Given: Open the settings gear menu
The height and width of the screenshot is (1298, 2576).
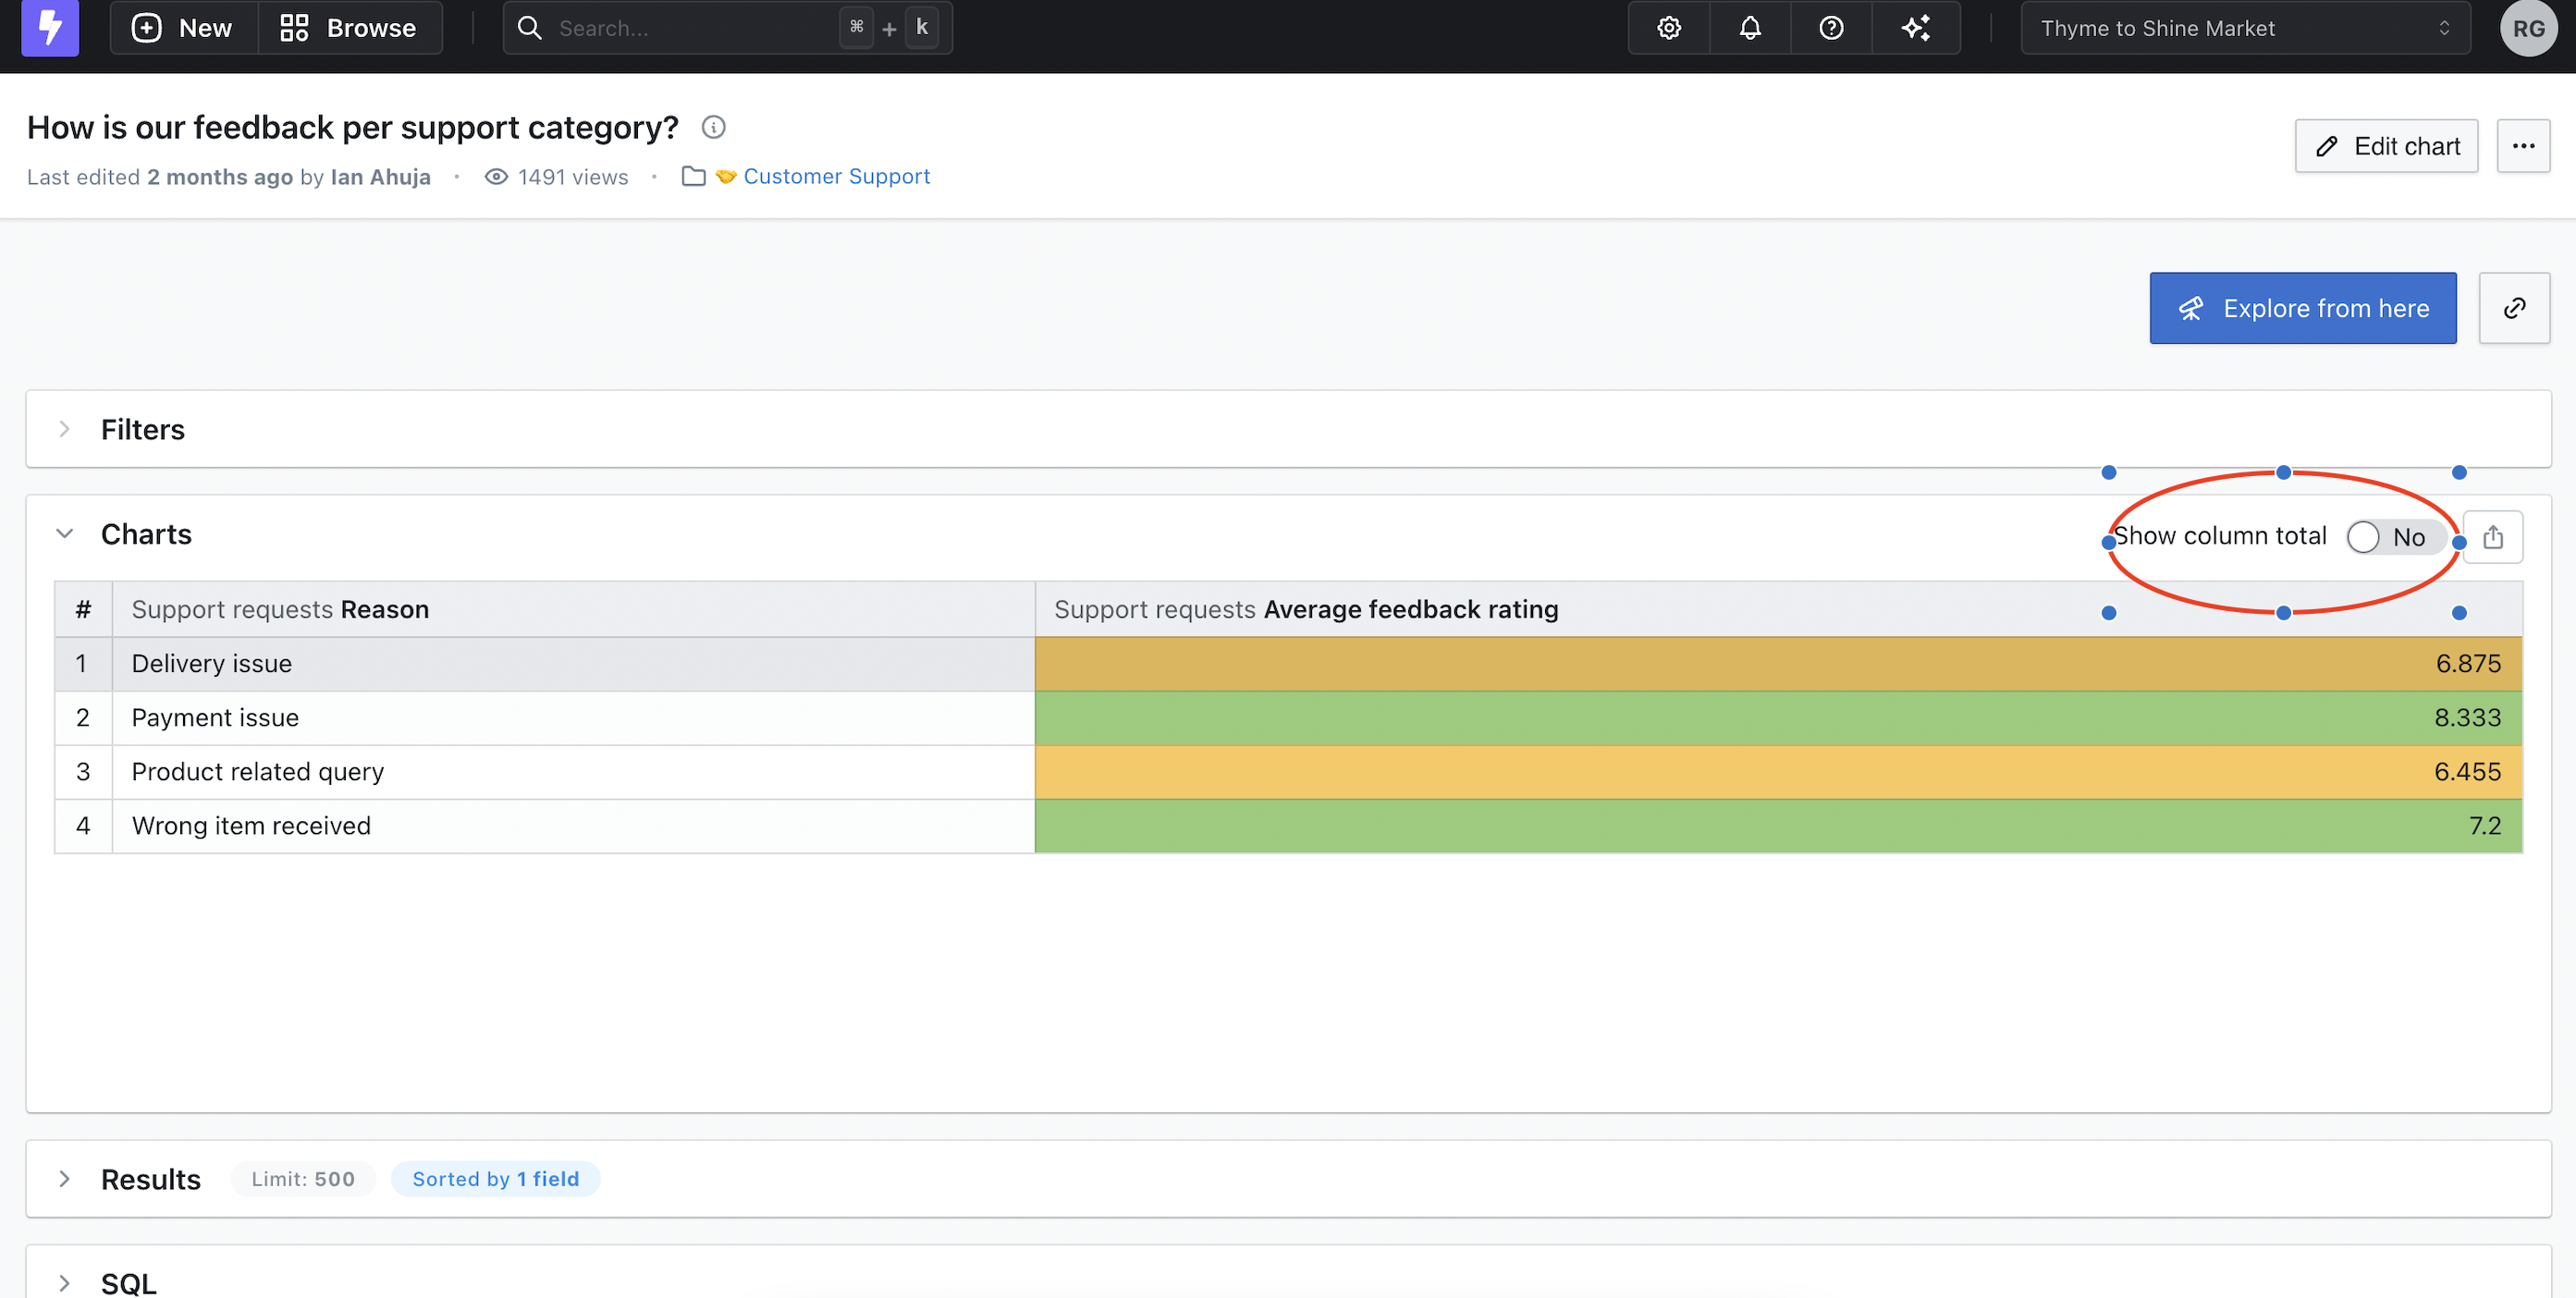Looking at the screenshot, I should (1667, 28).
